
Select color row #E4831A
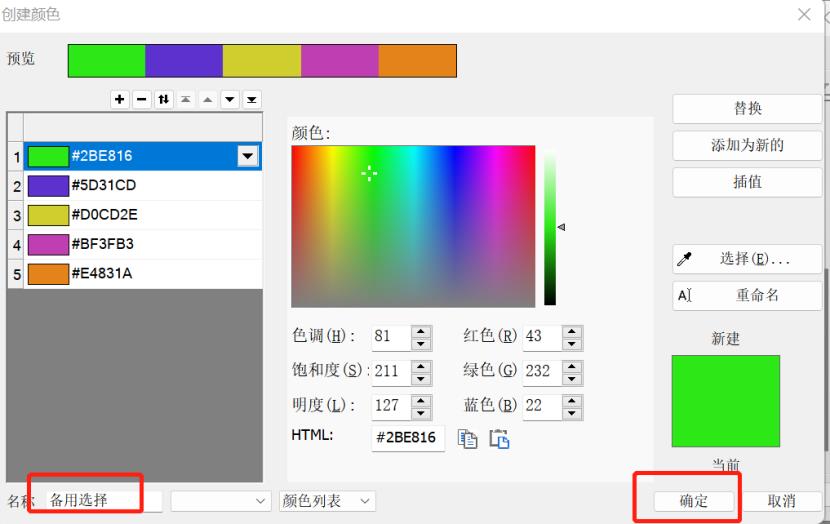click(143, 274)
